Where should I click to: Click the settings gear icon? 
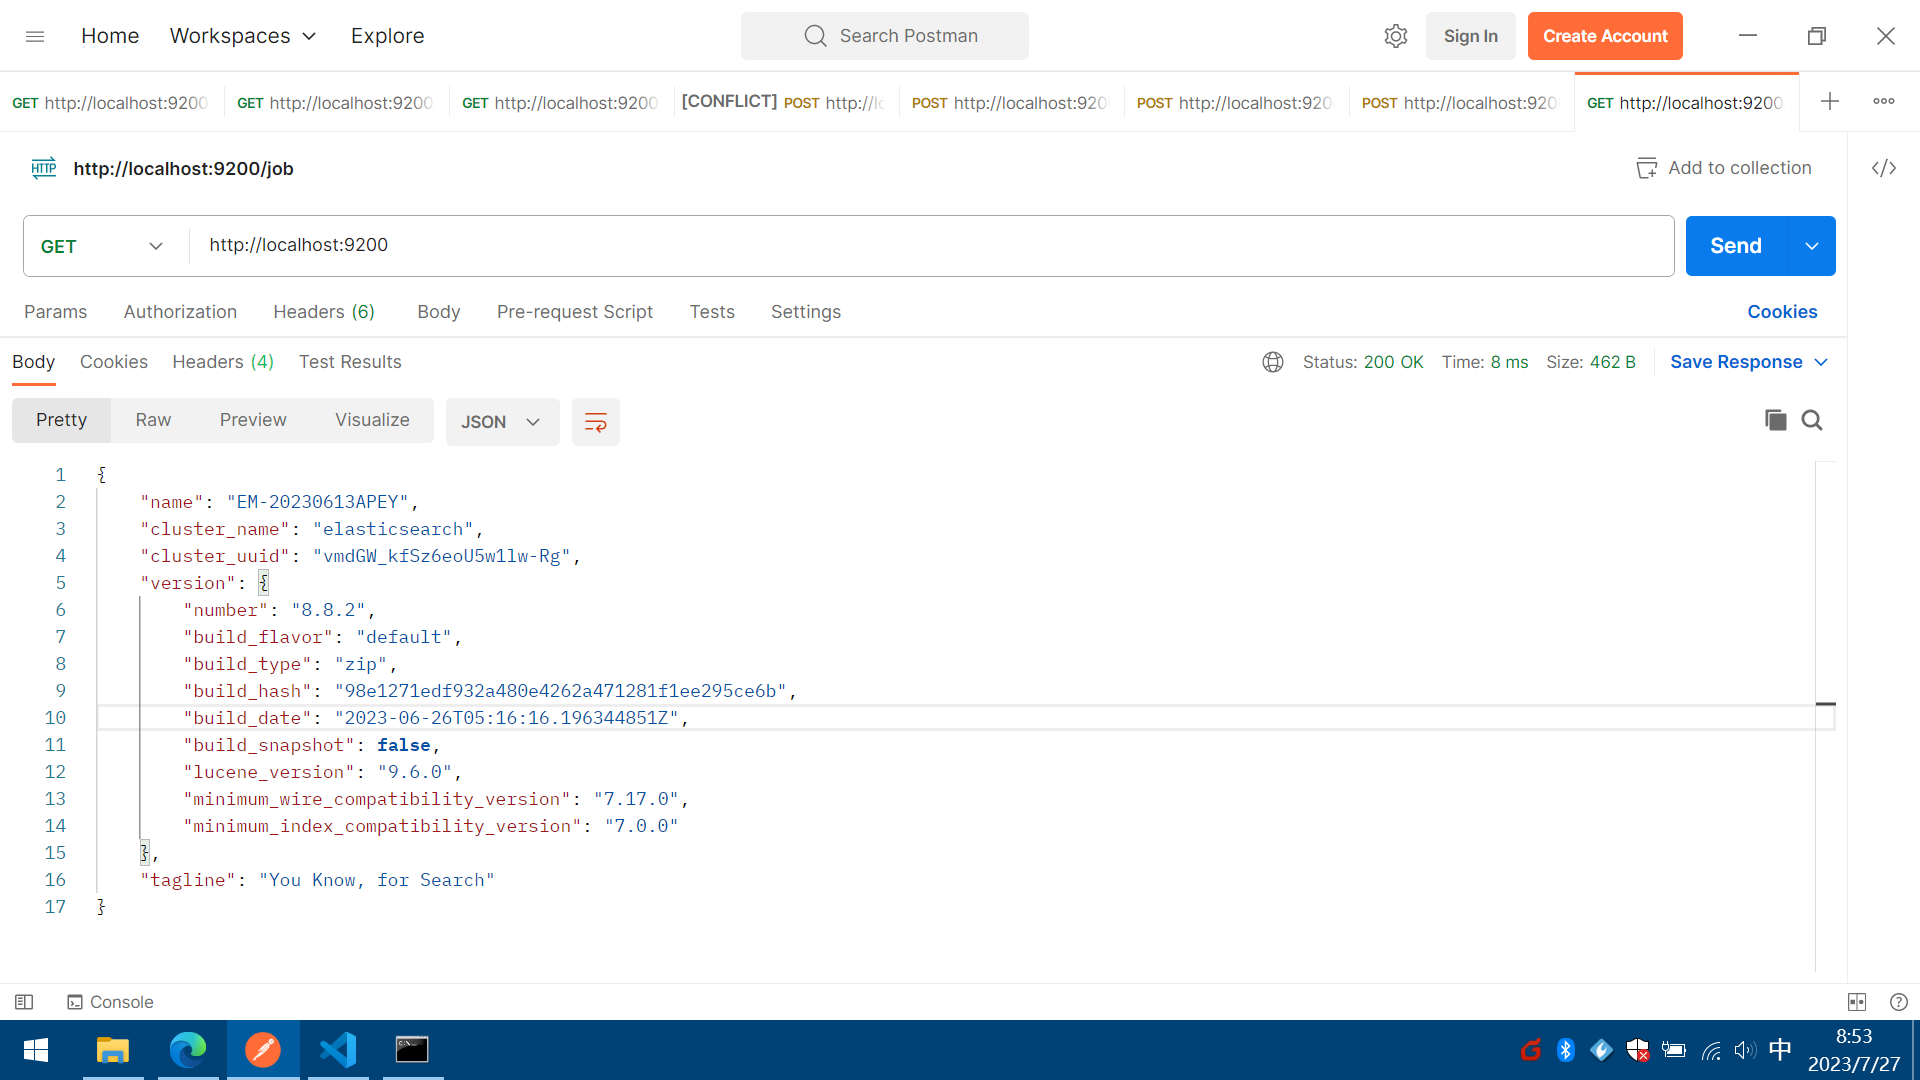click(x=1395, y=36)
